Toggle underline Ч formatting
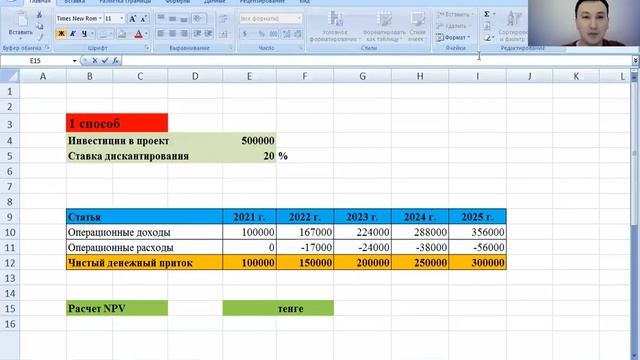The width and height of the screenshot is (640, 360). [84, 34]
